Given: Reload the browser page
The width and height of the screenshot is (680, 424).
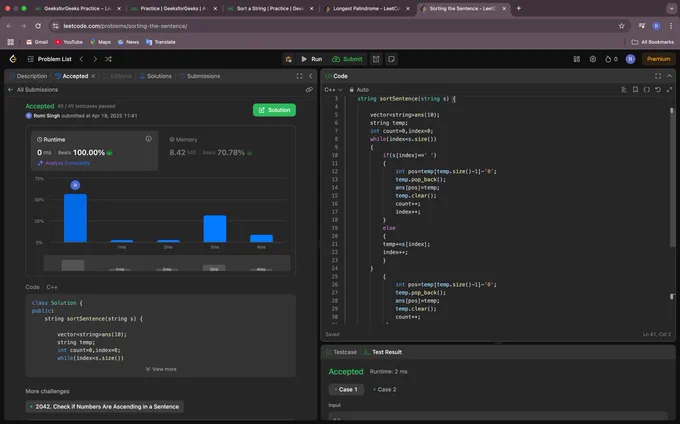Looking at the screenshot, I should point(38,26).
